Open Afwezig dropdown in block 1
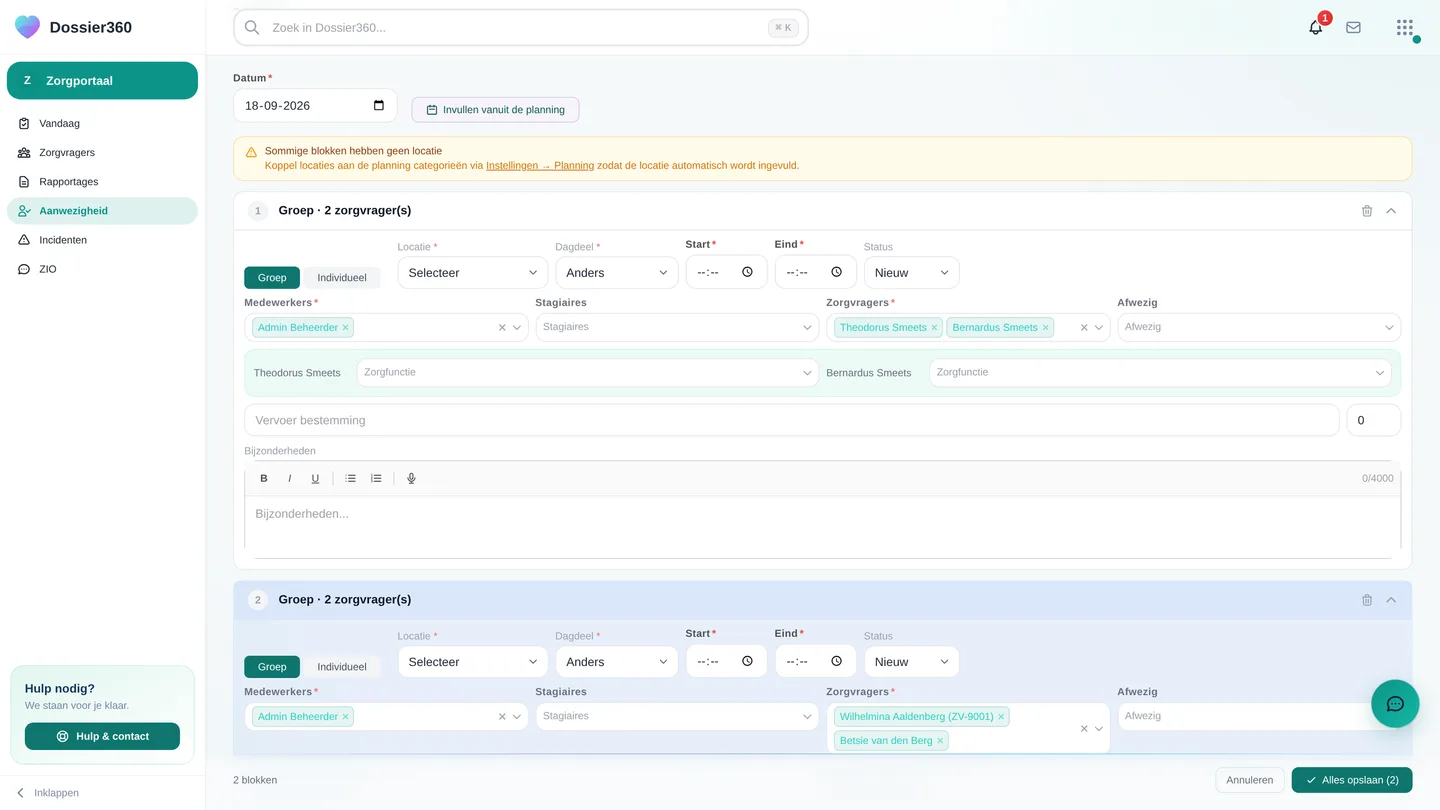Image resolution: width=1440 pixels, height=810 pixels. pyautogui.click(x=1259, y=327)
